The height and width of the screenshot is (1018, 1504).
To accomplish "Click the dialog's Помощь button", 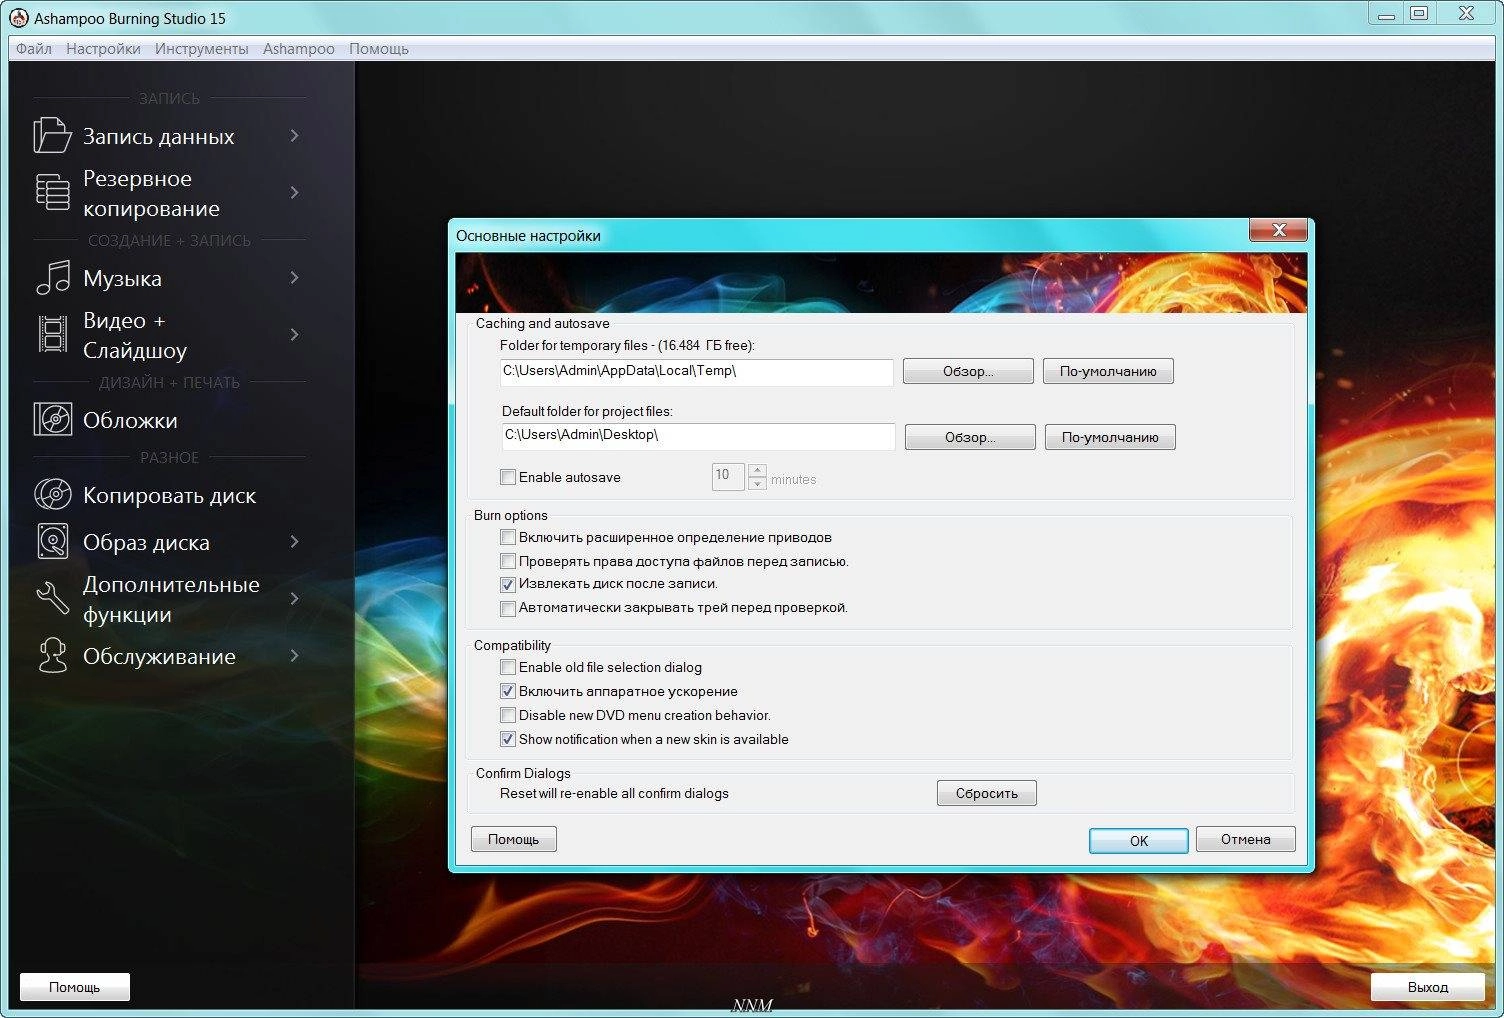I will [513, 839].
